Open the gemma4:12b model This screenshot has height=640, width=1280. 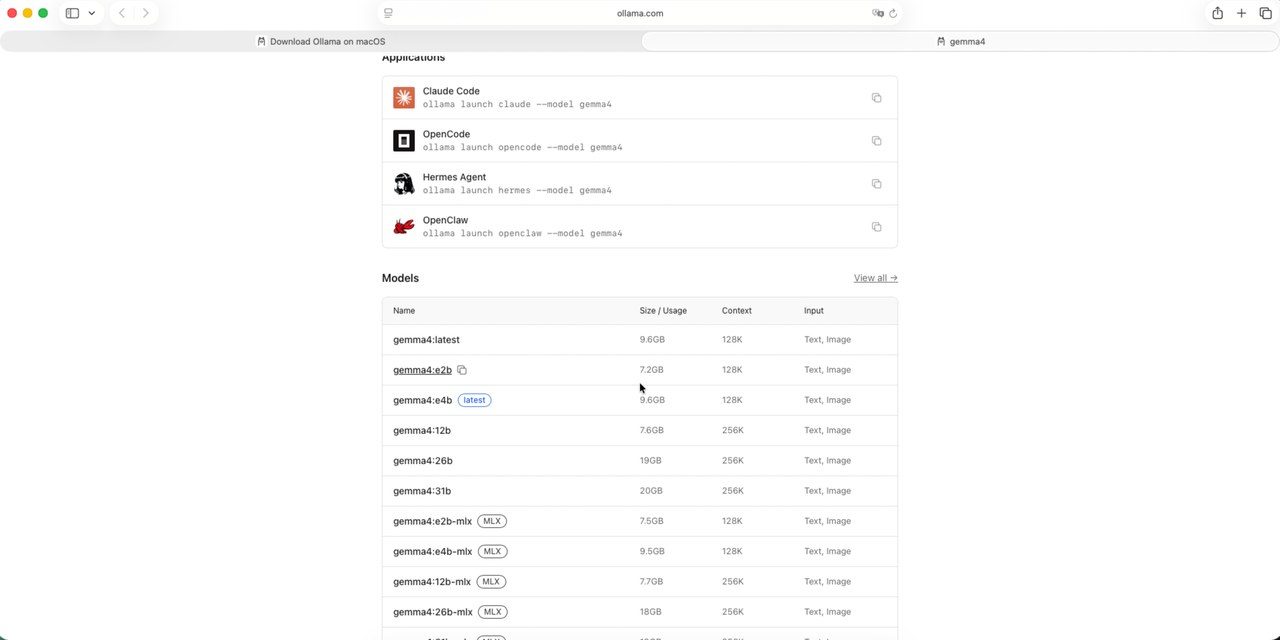point(422,430)
